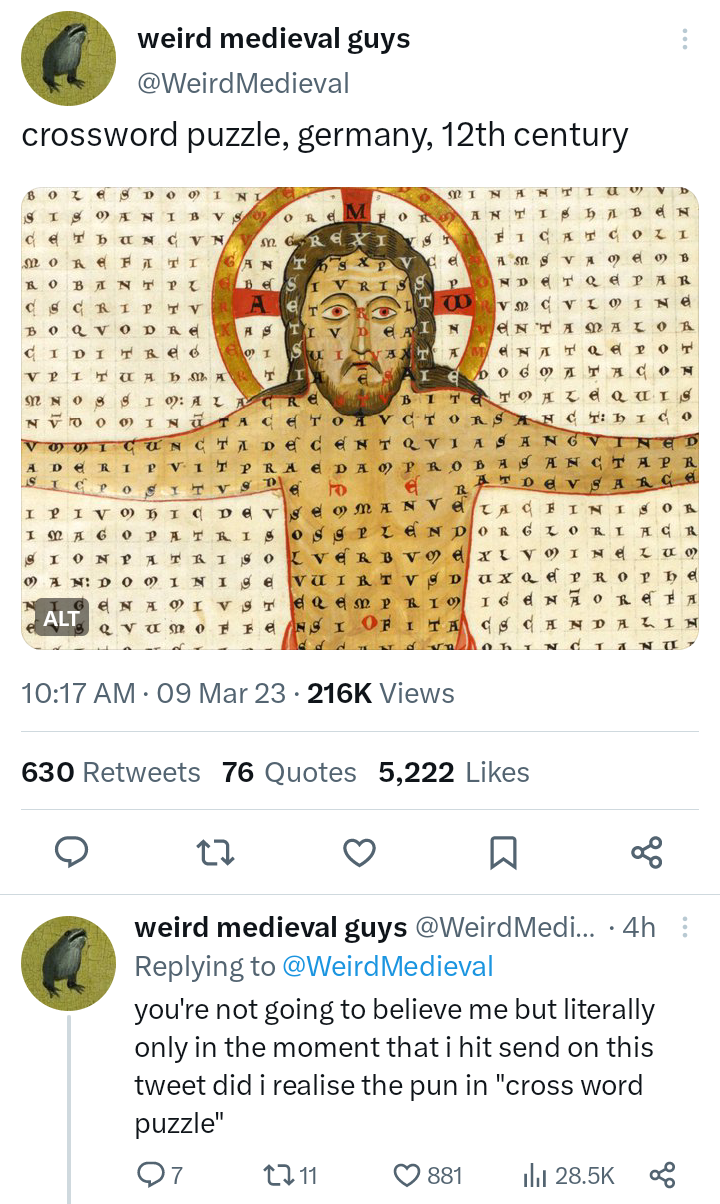Open the ALT badge on the image
This screenshot has width=720, height=1204.
click(x=62, y=616)
